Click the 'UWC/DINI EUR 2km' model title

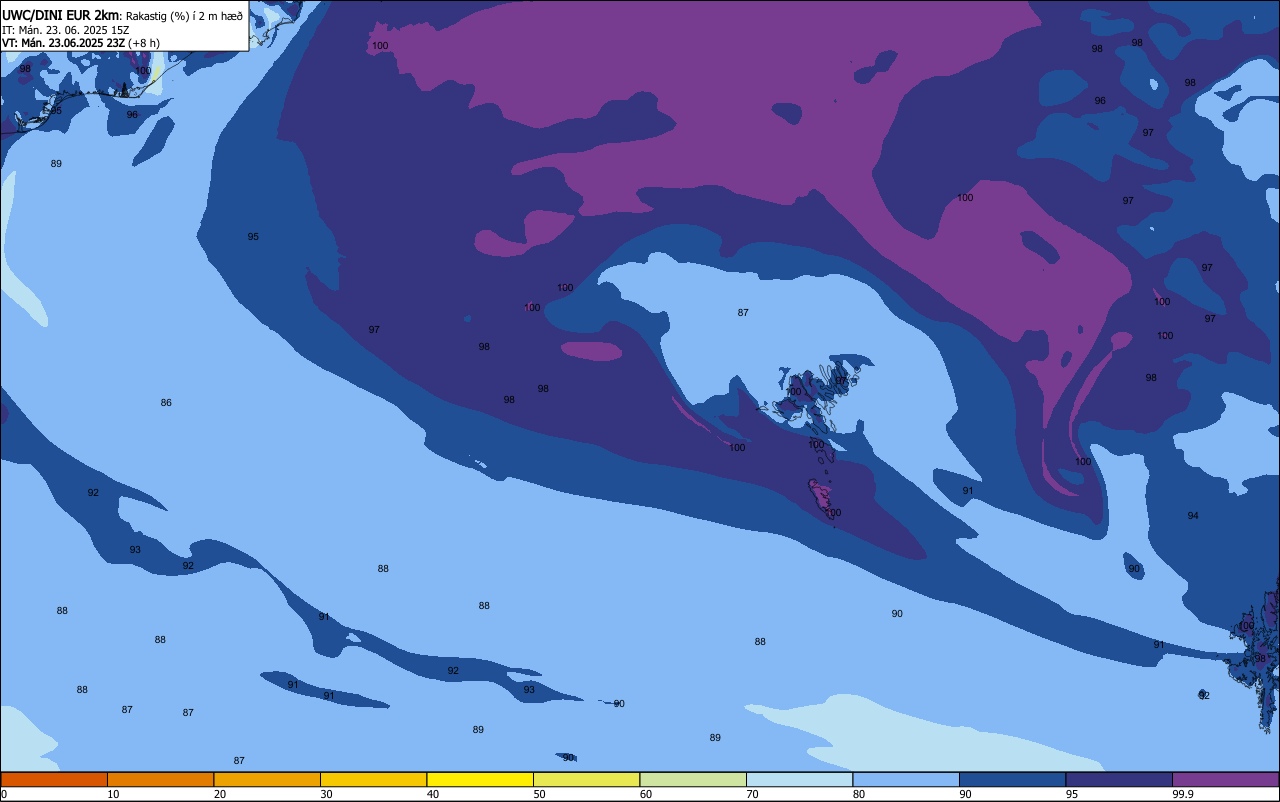(61, 15)
